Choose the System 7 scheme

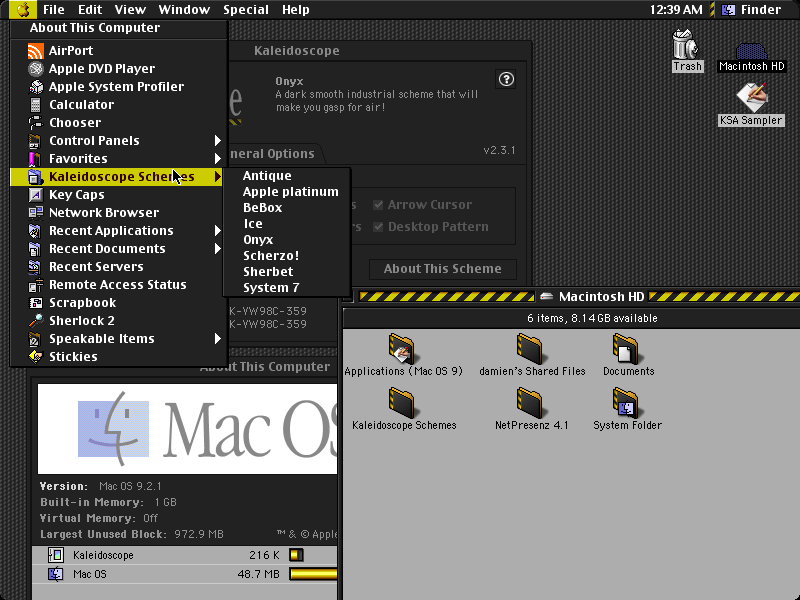click(x=287, y=287)
